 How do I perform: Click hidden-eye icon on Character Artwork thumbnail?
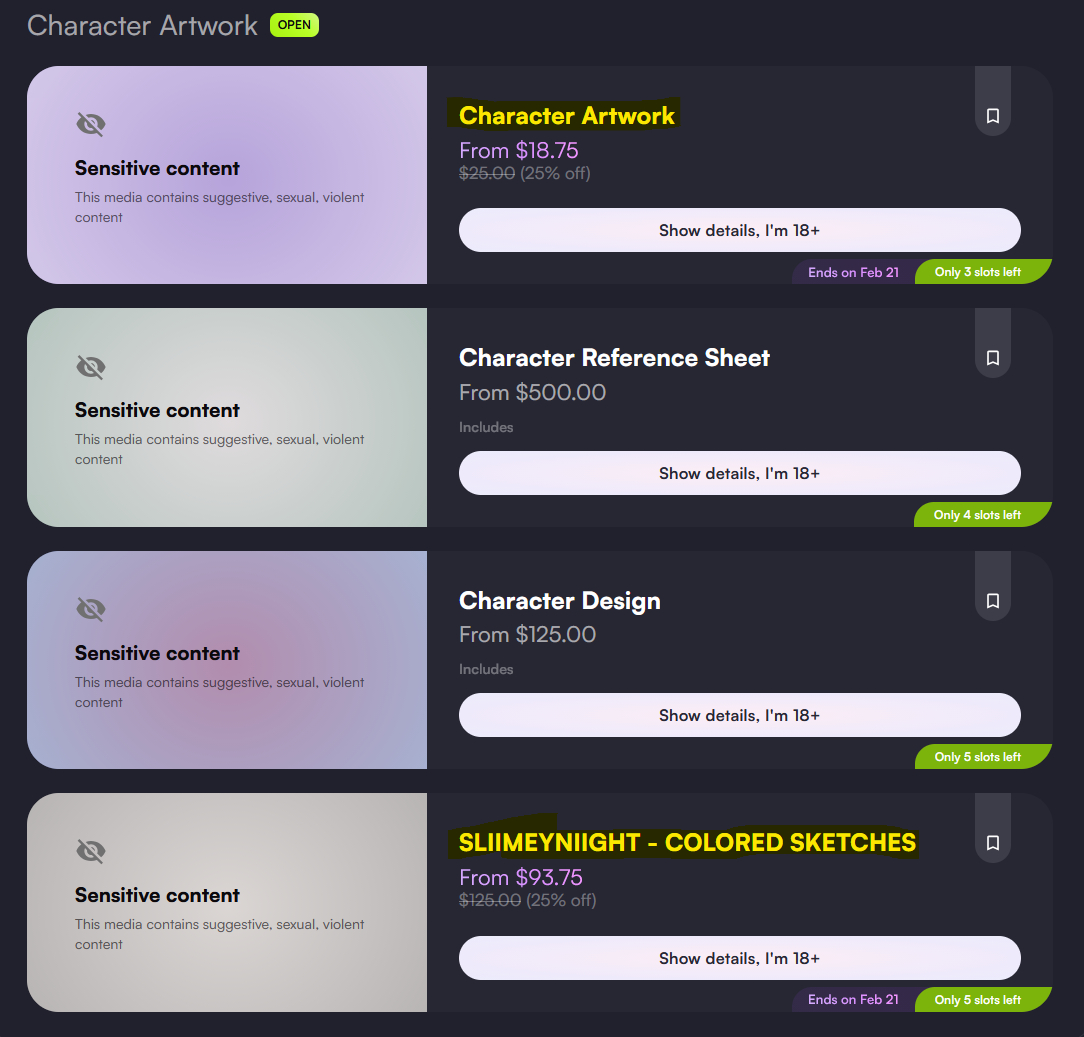pos(90,125)
